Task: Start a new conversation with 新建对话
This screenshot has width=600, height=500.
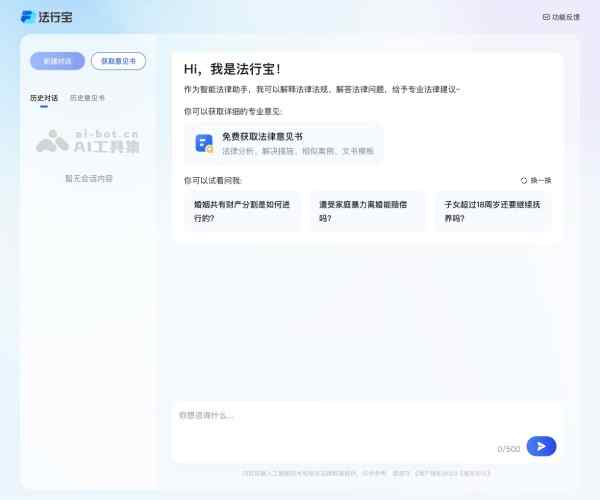Action: click(x=57, y=61)
